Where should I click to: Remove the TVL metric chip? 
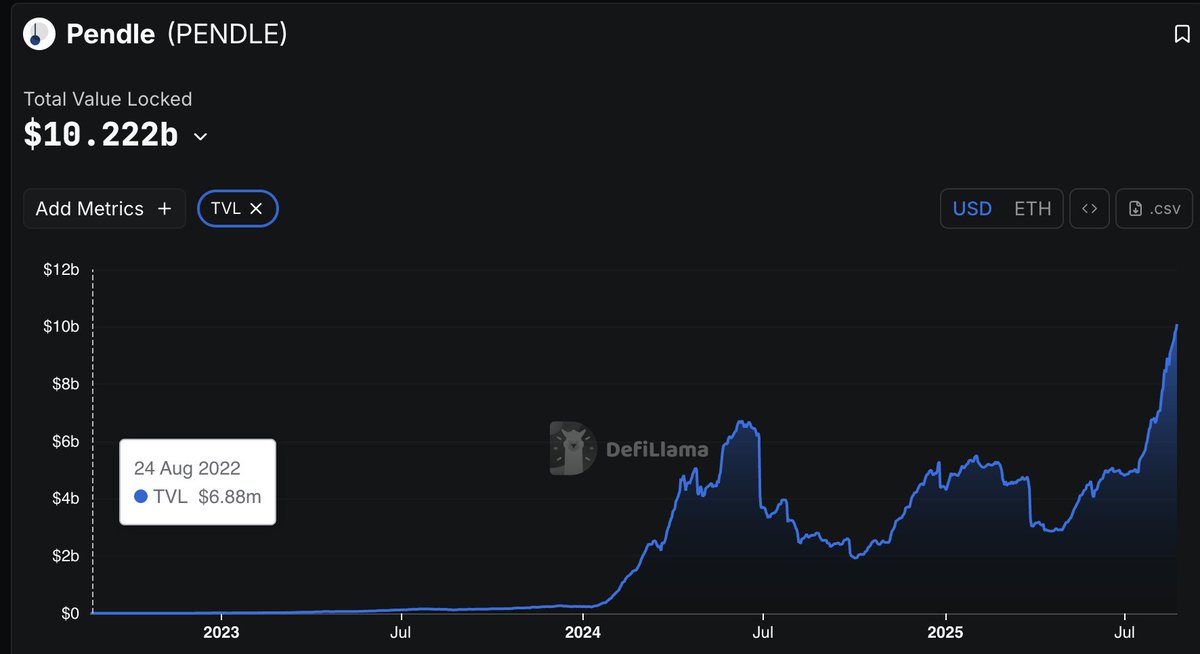[x=256, y=208]
